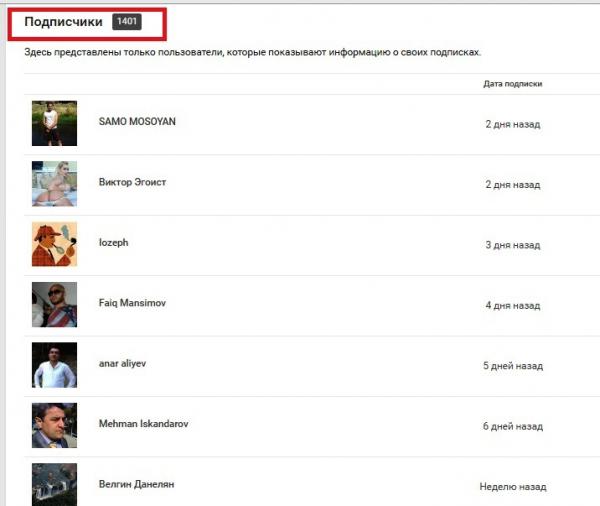Click the avatar next to SAMO MOSOYAN
Image resolution: width=600 pixels, height=506 pixels.
coord(54,123)
